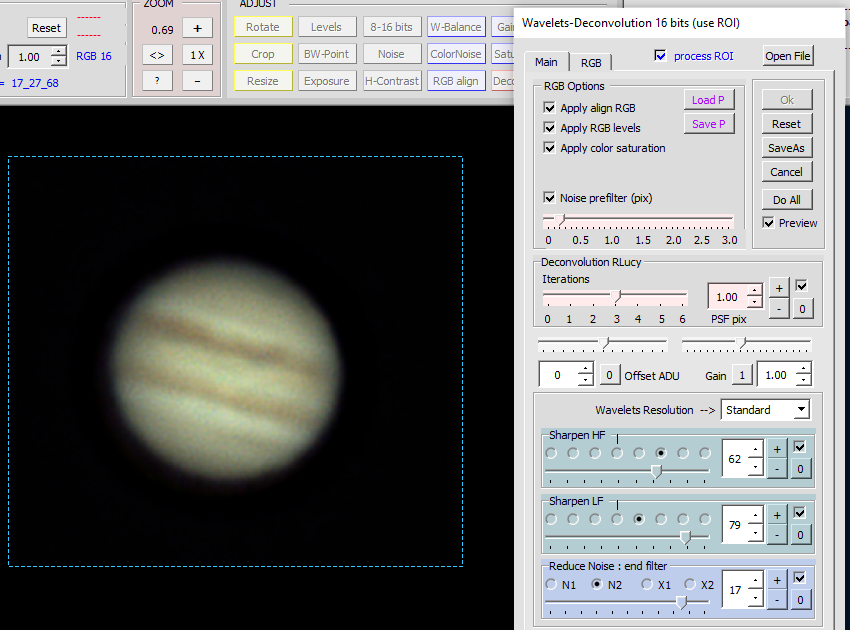The image size is (850, 630).
Task: Switch to the RGB tab
Action: [591, 62]
